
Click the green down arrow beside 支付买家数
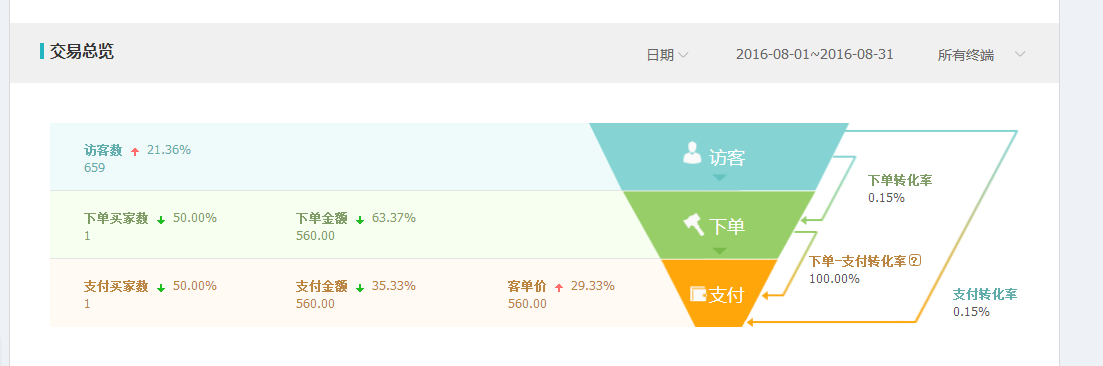pos(160,288)
